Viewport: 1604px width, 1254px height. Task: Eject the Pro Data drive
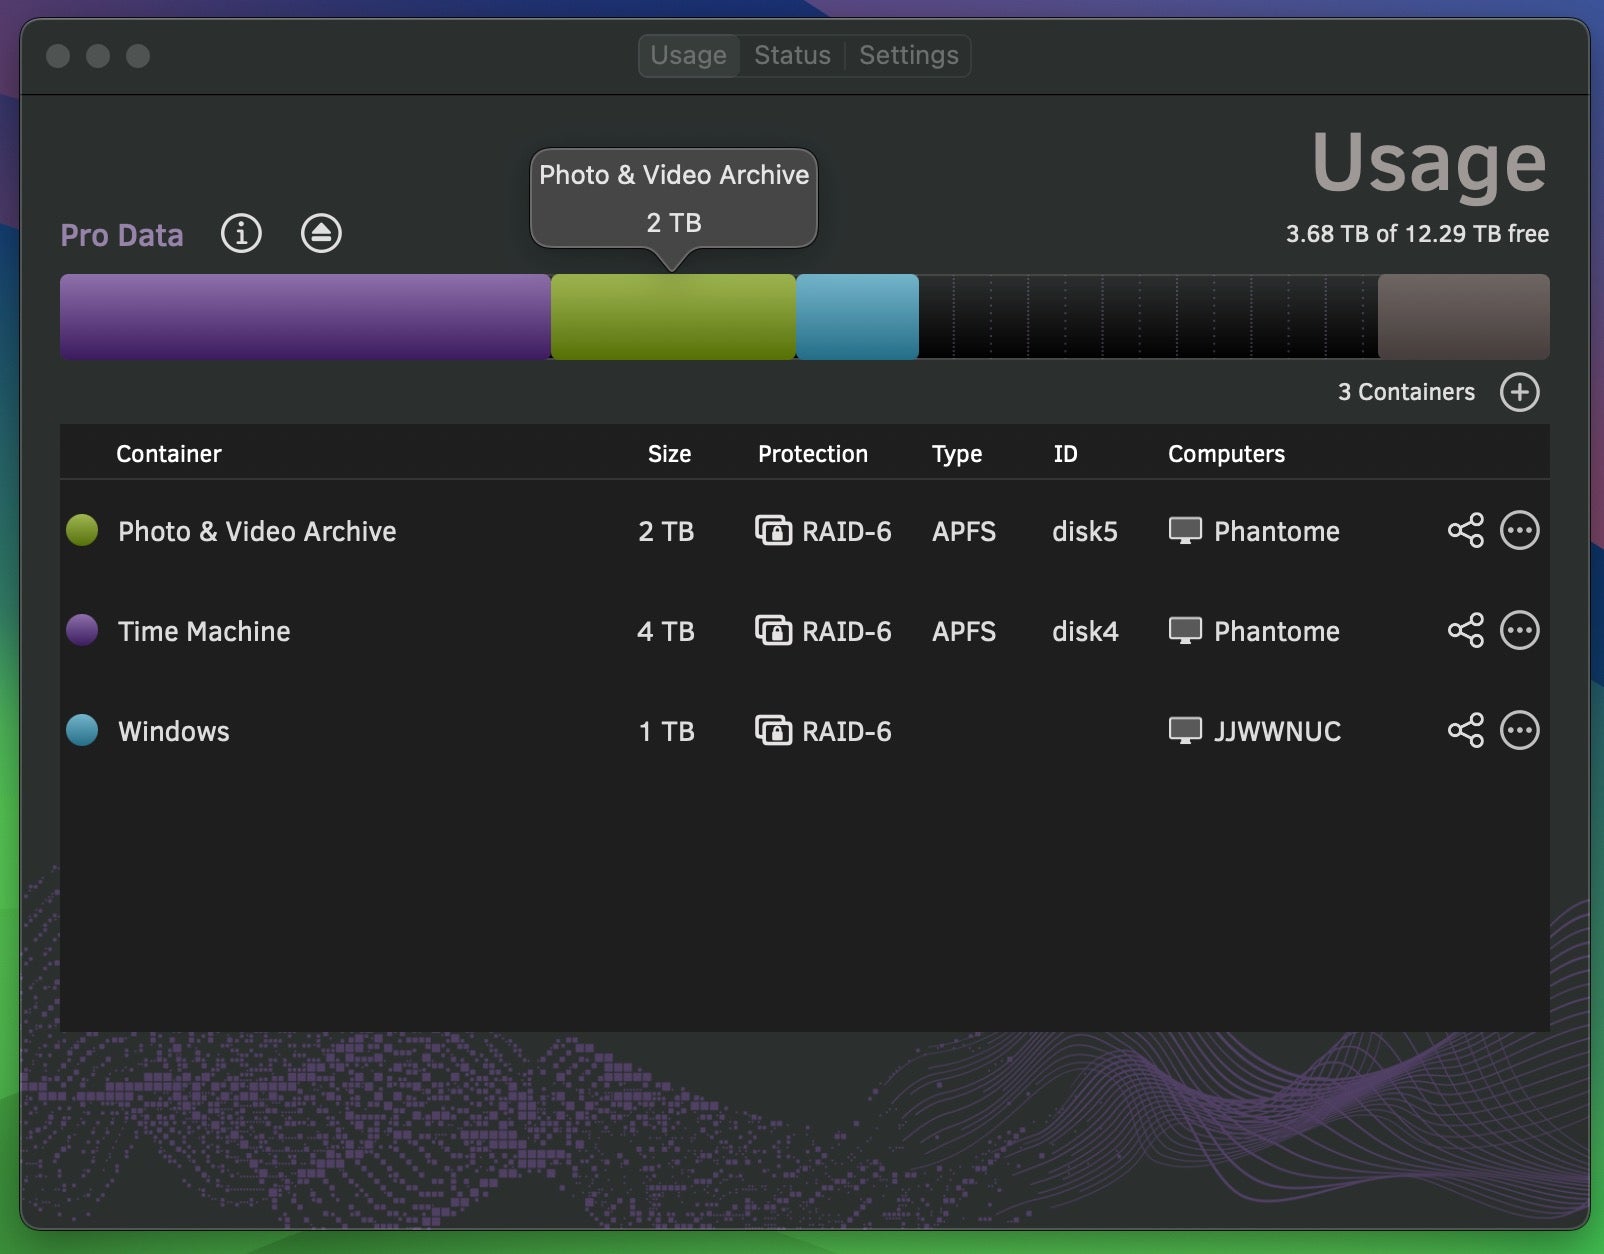tap(321, 233)
